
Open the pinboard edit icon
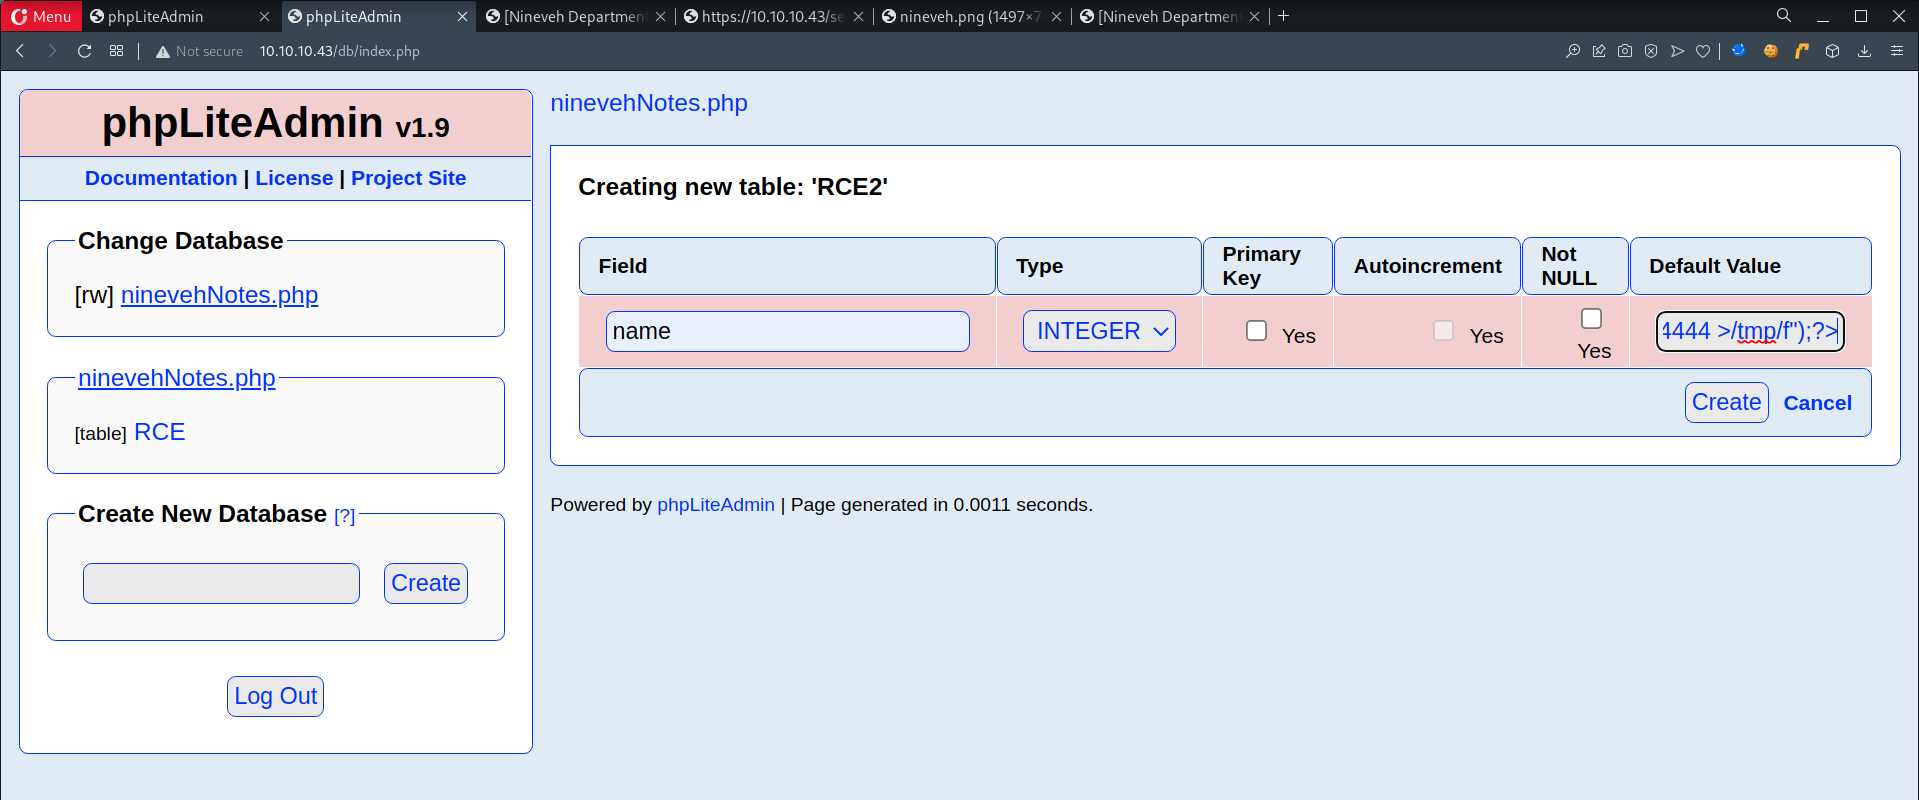[x=1599, y=51]
